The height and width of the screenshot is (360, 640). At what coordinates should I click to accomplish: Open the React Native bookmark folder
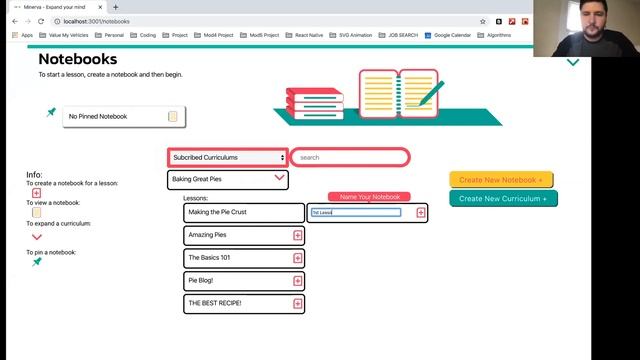pos(304,35)
